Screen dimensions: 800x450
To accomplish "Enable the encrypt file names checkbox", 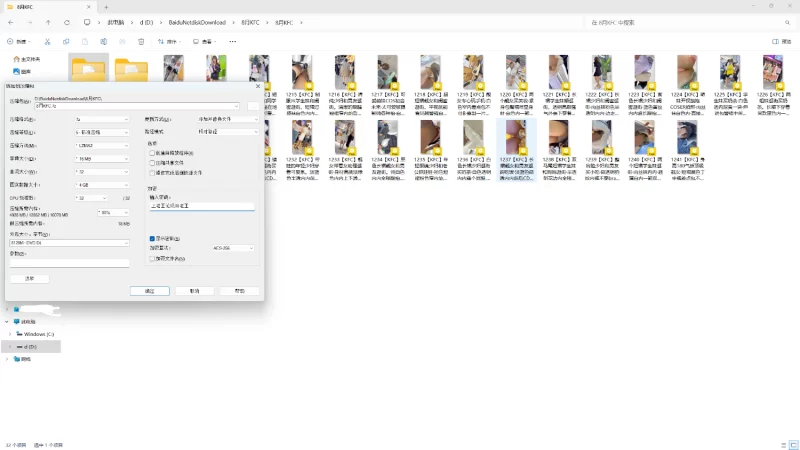I will (152, 259).
